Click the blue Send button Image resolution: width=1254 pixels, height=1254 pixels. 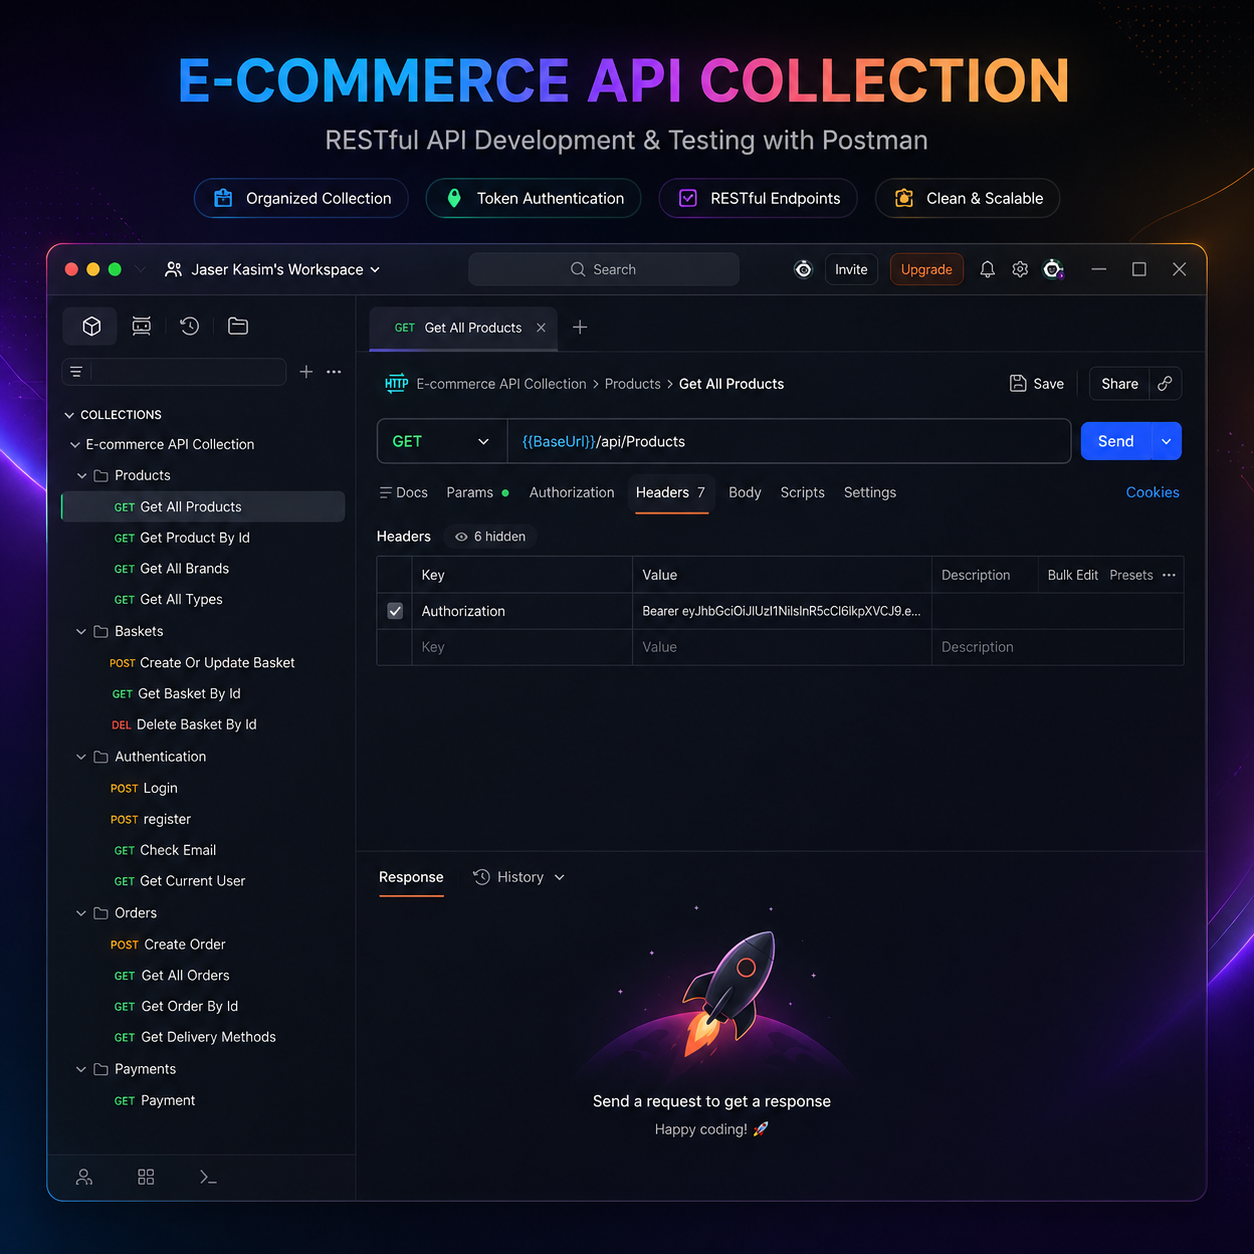(1116, 441)
